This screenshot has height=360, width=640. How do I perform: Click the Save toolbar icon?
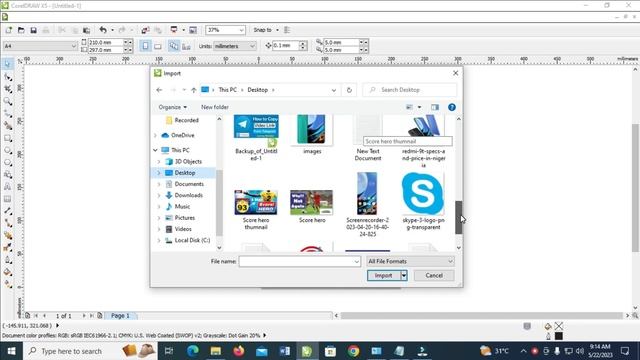point(33,30)
